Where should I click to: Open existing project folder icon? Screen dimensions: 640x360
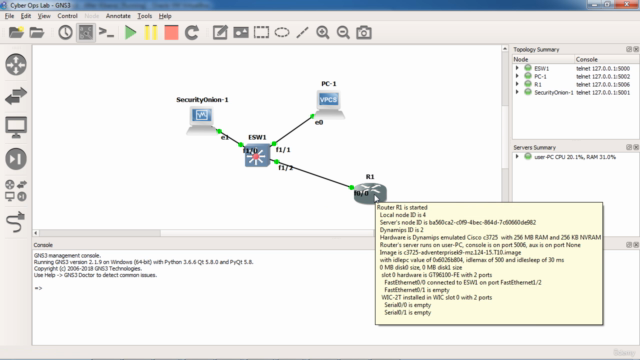click(x=37, y=32)
